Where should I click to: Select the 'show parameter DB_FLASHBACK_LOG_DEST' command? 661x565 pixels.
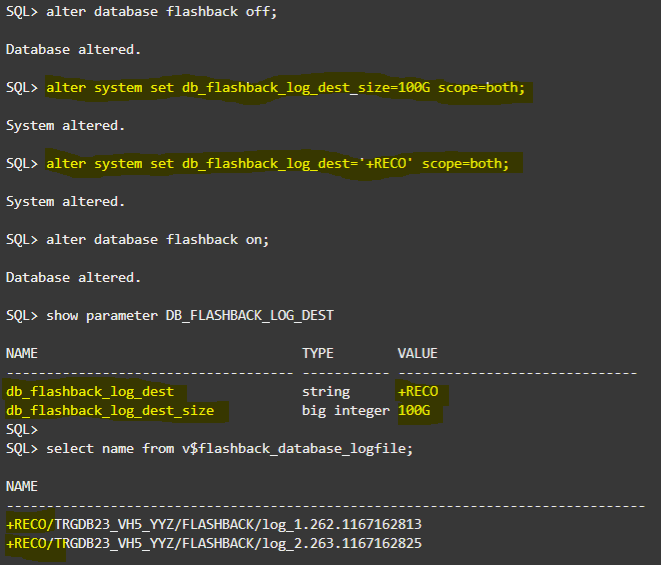coord(190,315)
